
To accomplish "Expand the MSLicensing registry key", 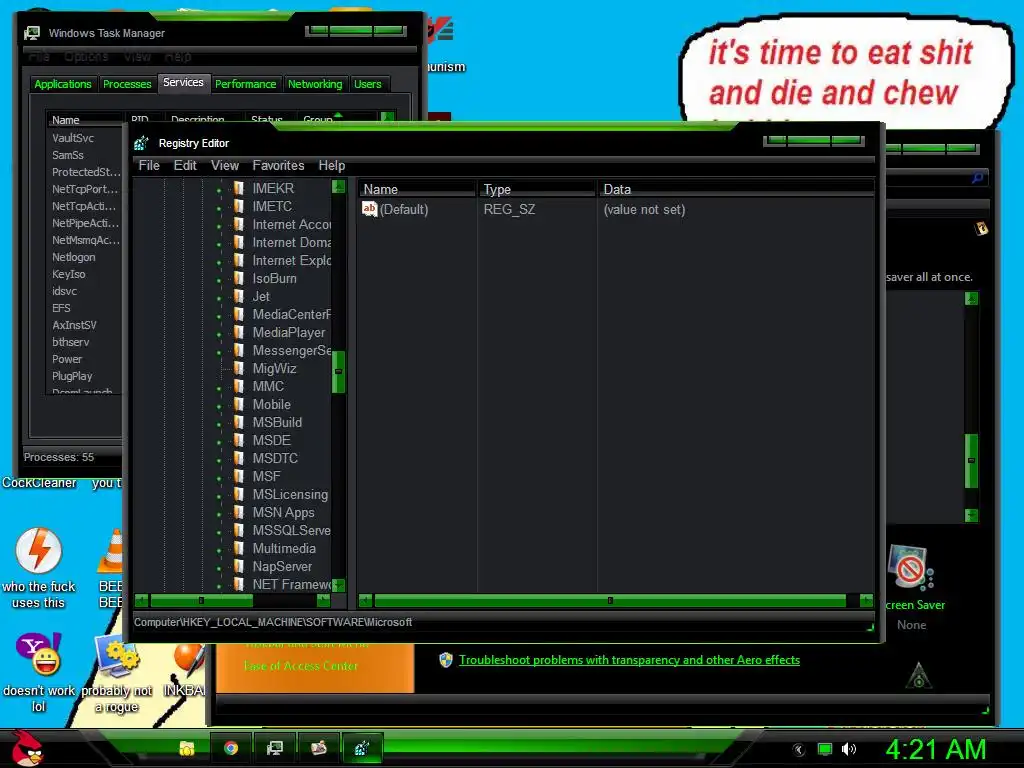I will pyautogui.click(x=219, y=496).
